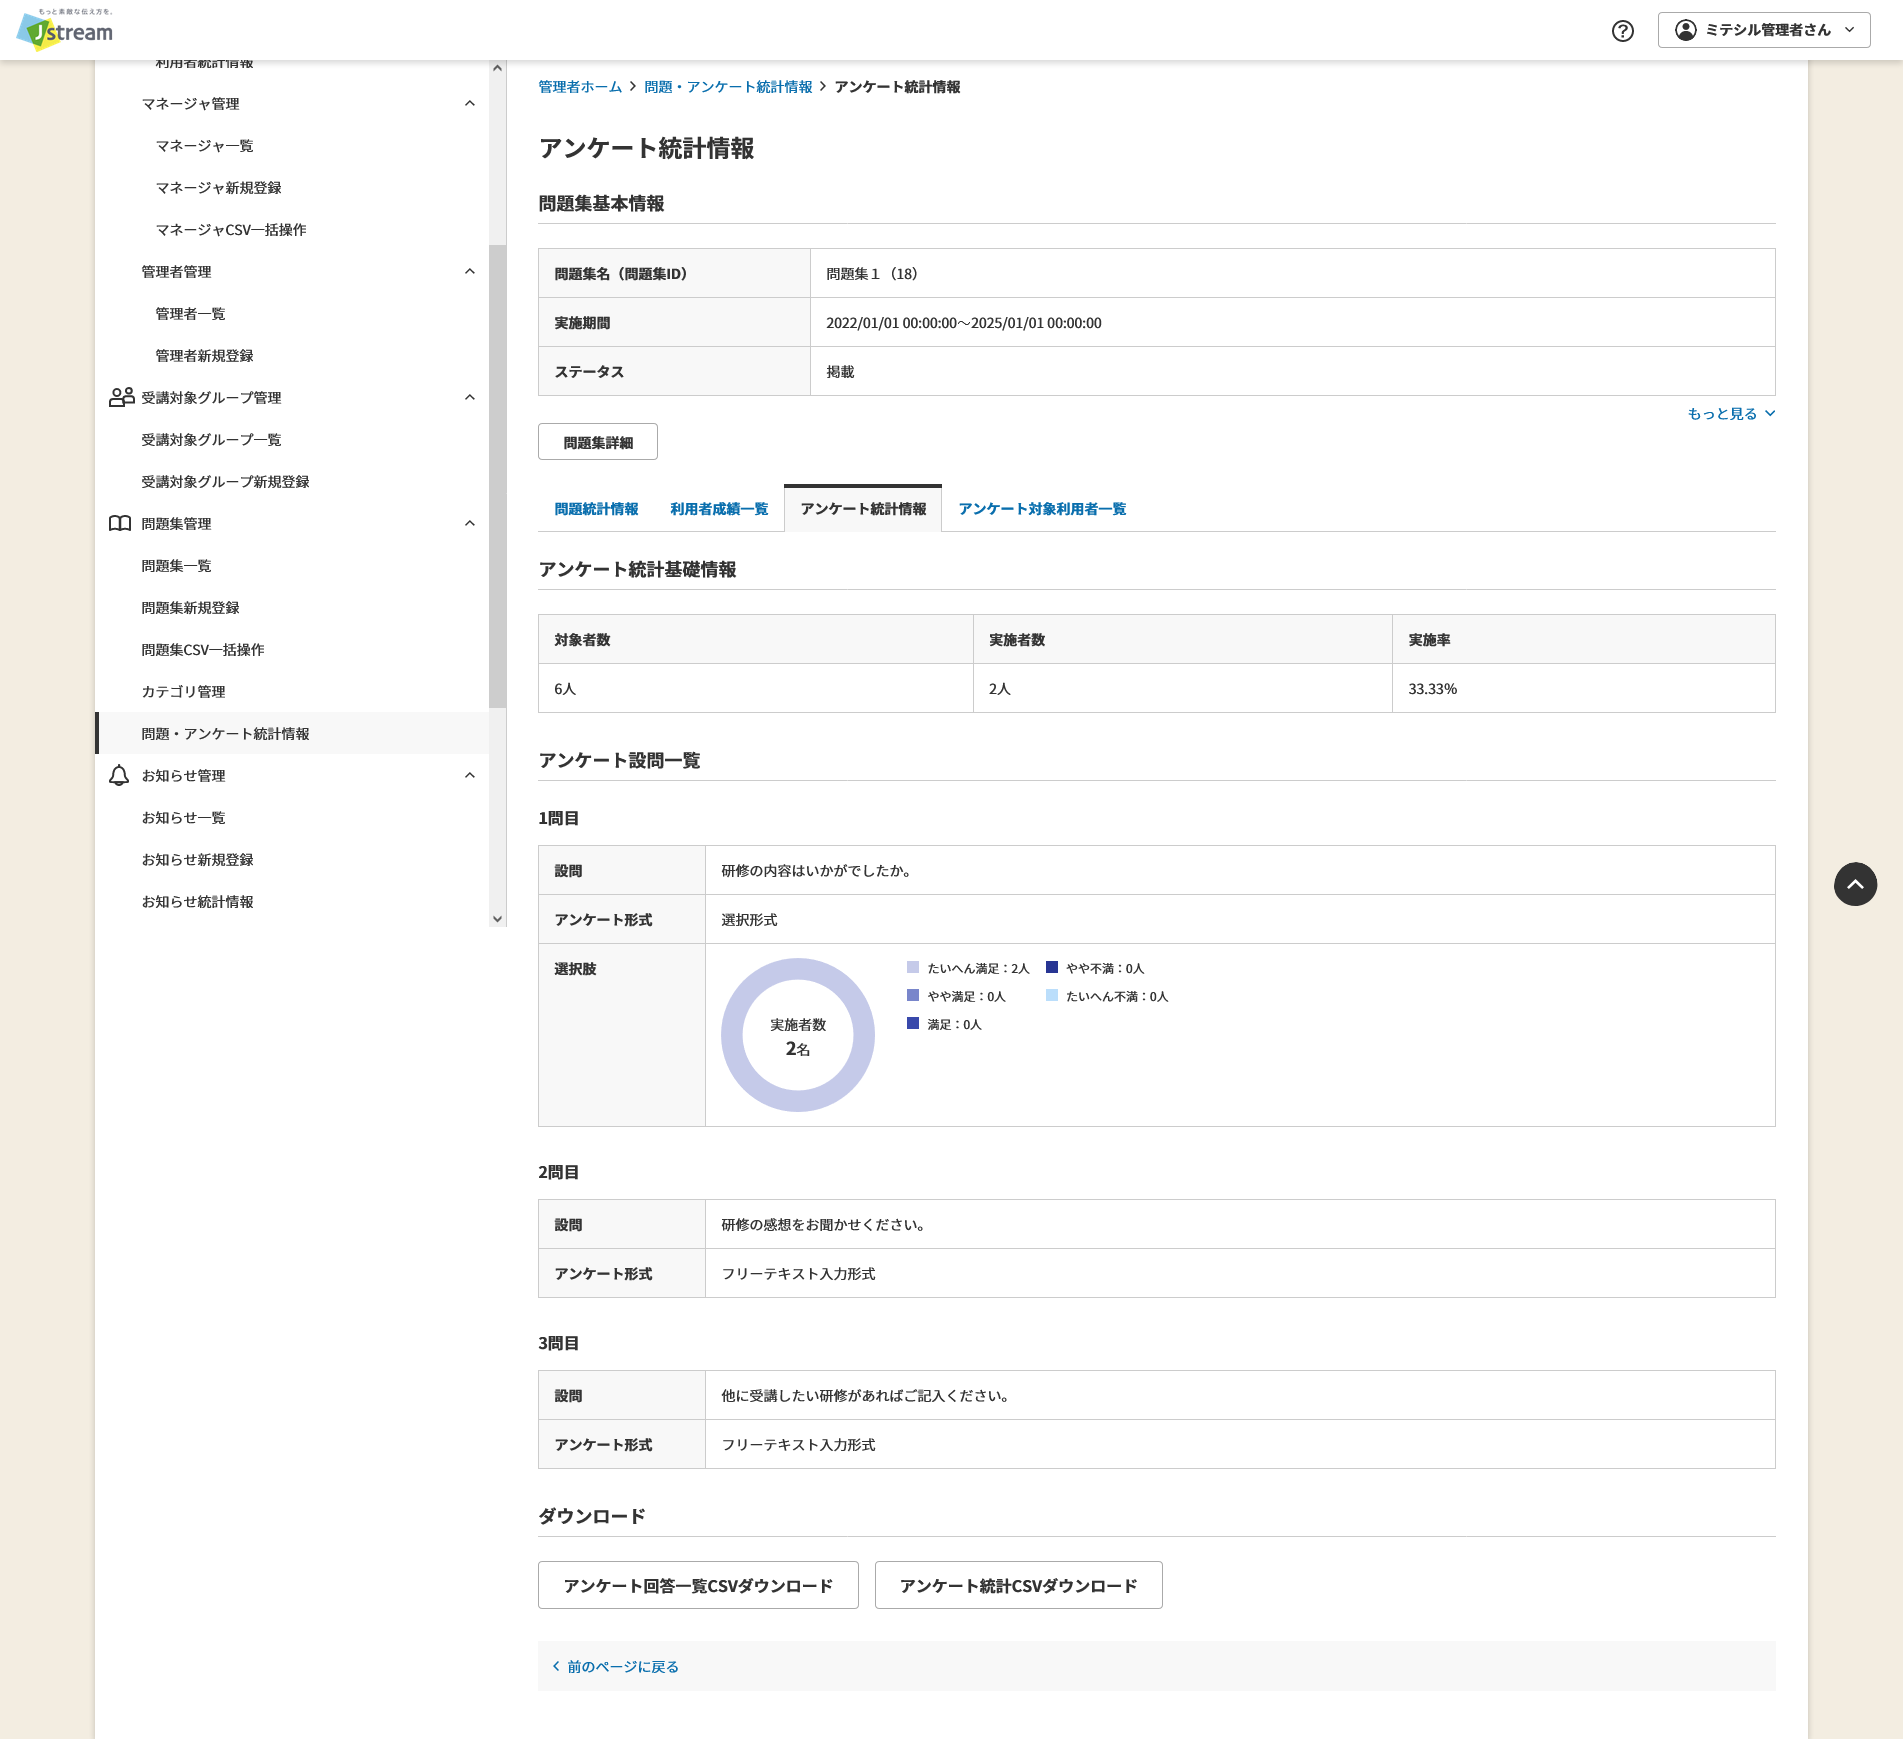
Task: Click やや満足 legend color swatch
Action: 913,995
